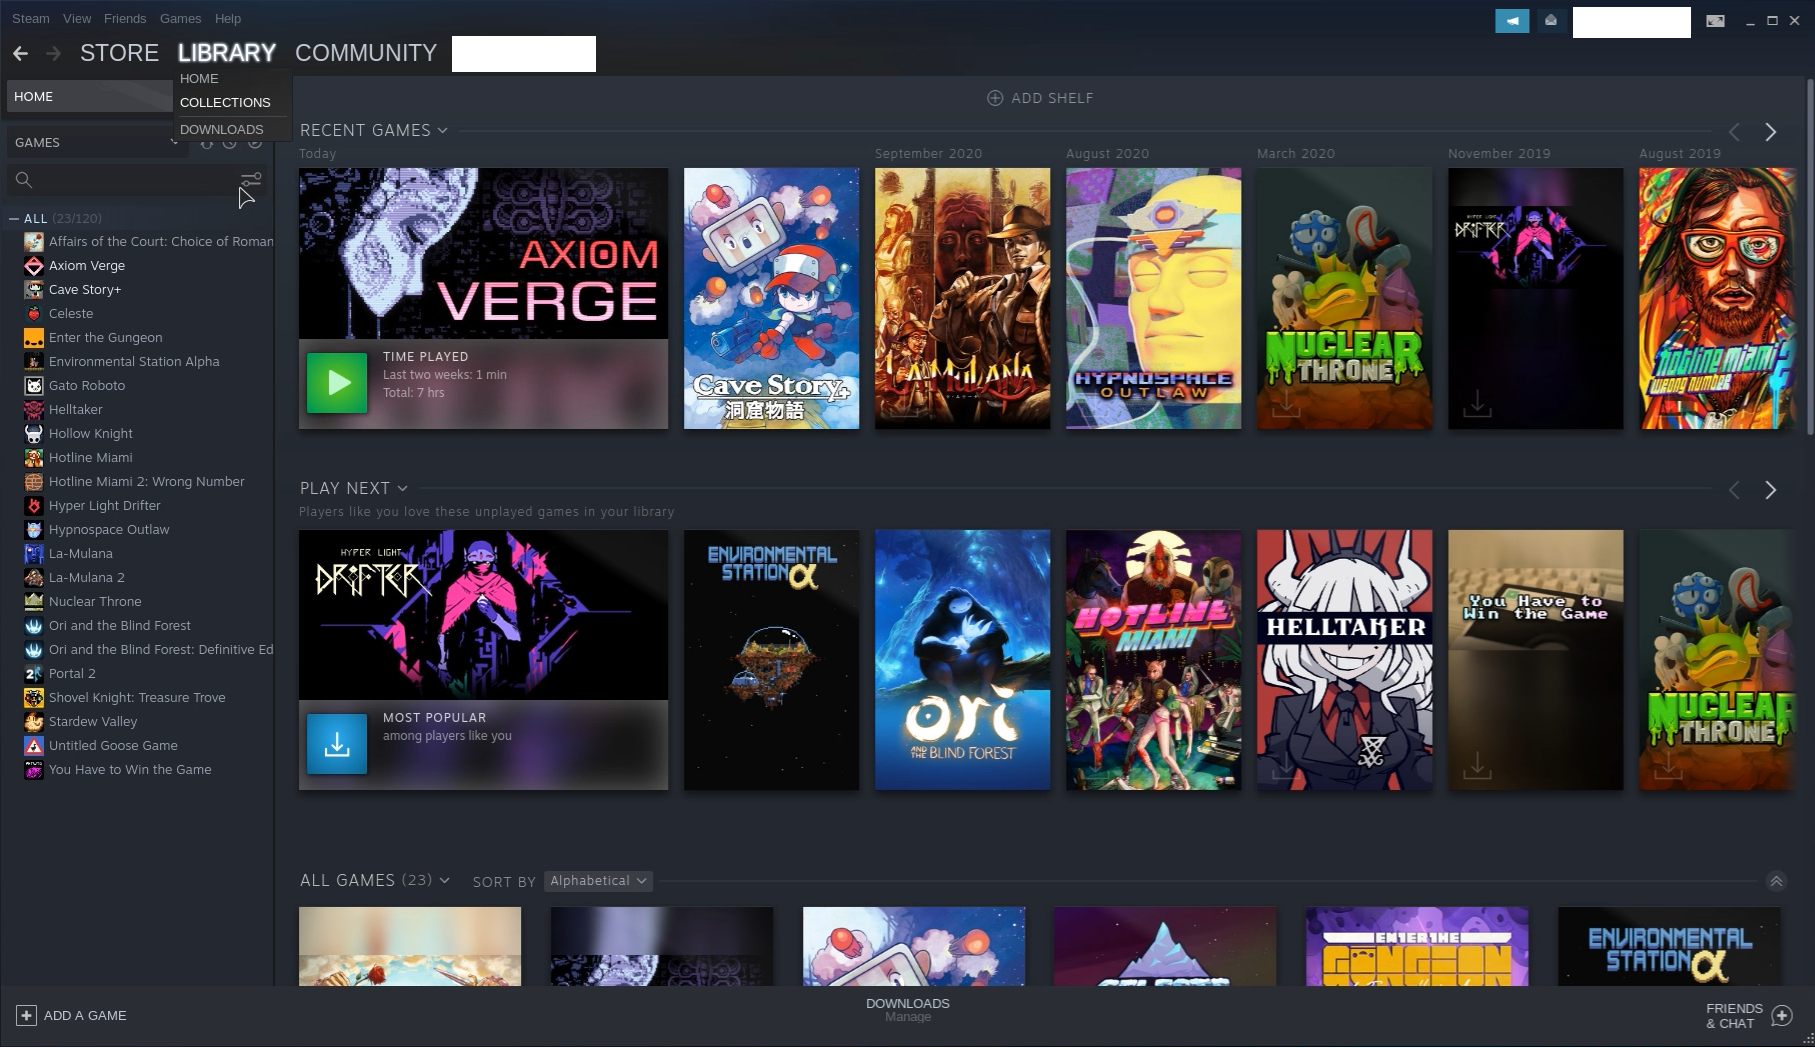Click the plus icon next to Add Shelf
The width and height of the screenshot is (1815, 1048).
pos(995,98)
